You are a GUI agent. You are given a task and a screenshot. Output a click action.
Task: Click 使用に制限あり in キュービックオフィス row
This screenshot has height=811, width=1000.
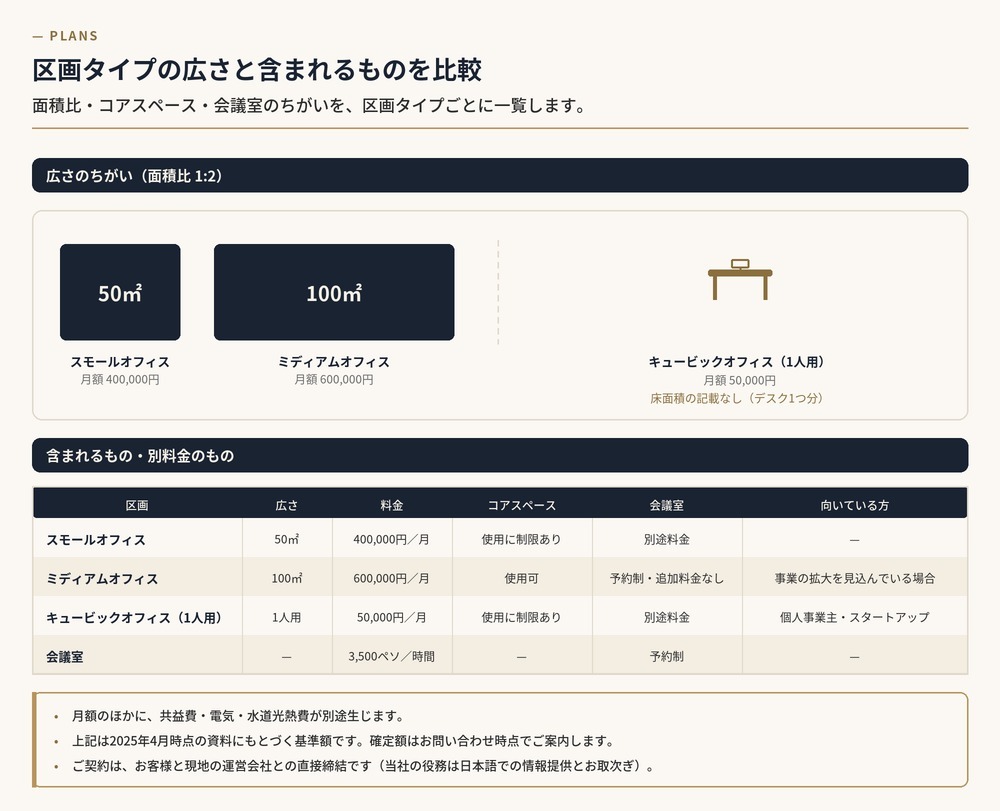(522, 617)
